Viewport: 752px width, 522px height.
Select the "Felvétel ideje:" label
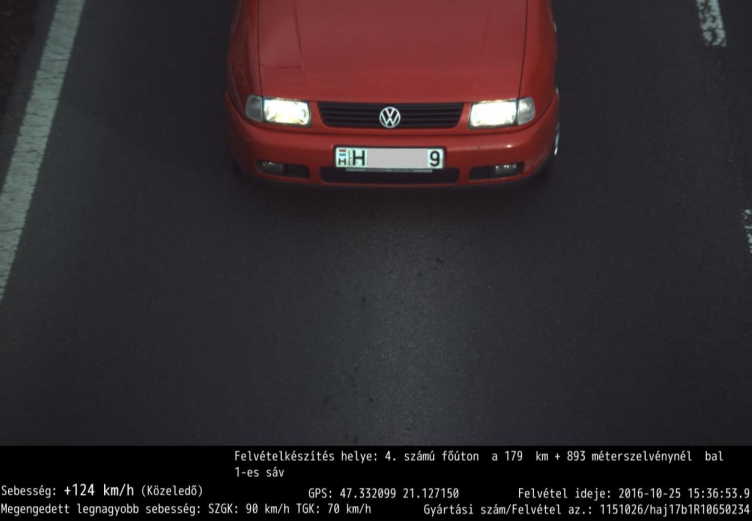tap(564, 494)
